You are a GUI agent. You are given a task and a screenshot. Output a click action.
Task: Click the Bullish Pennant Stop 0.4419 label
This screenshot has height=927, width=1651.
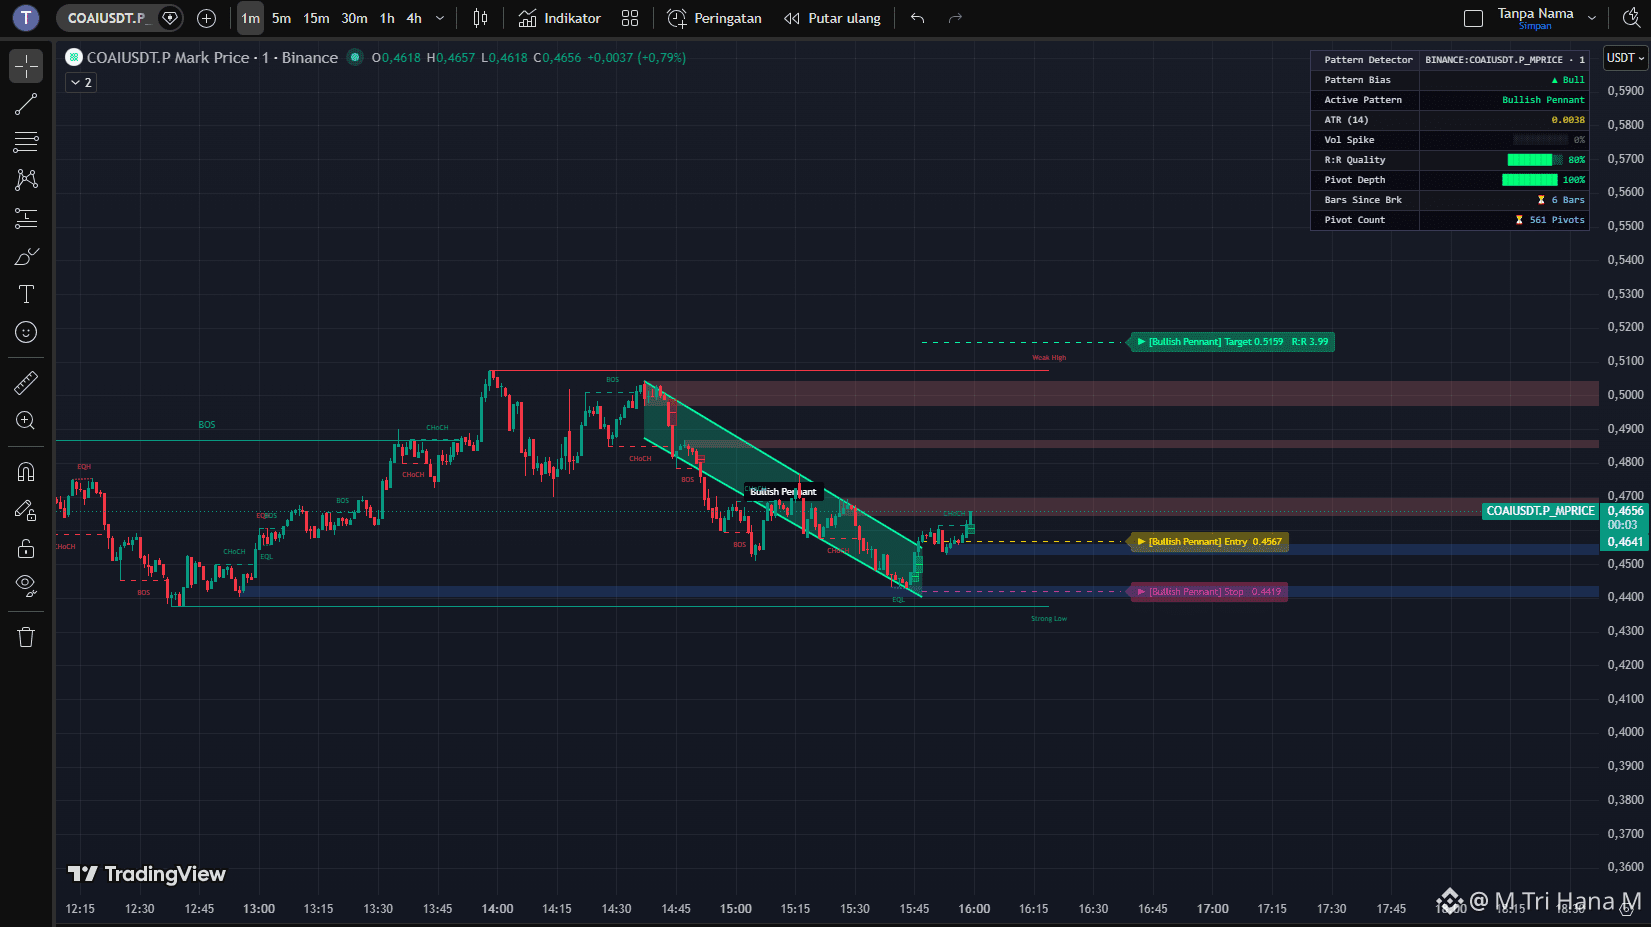coord(1209,592)
